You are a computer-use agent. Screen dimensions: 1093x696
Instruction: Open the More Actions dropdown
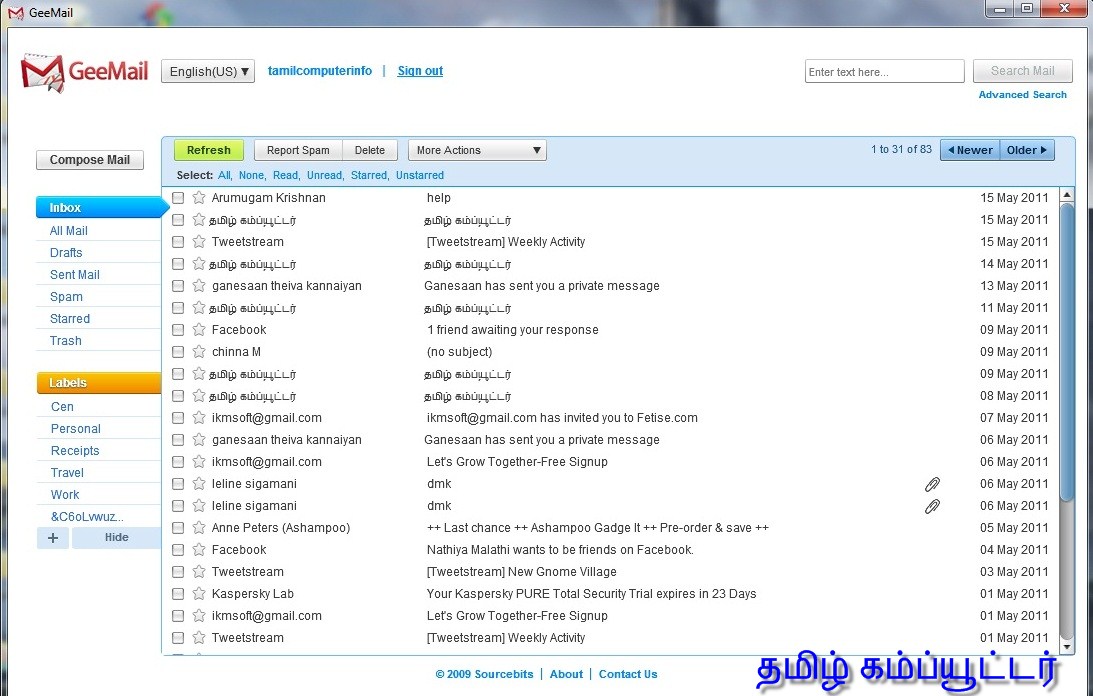pos(477,149)
